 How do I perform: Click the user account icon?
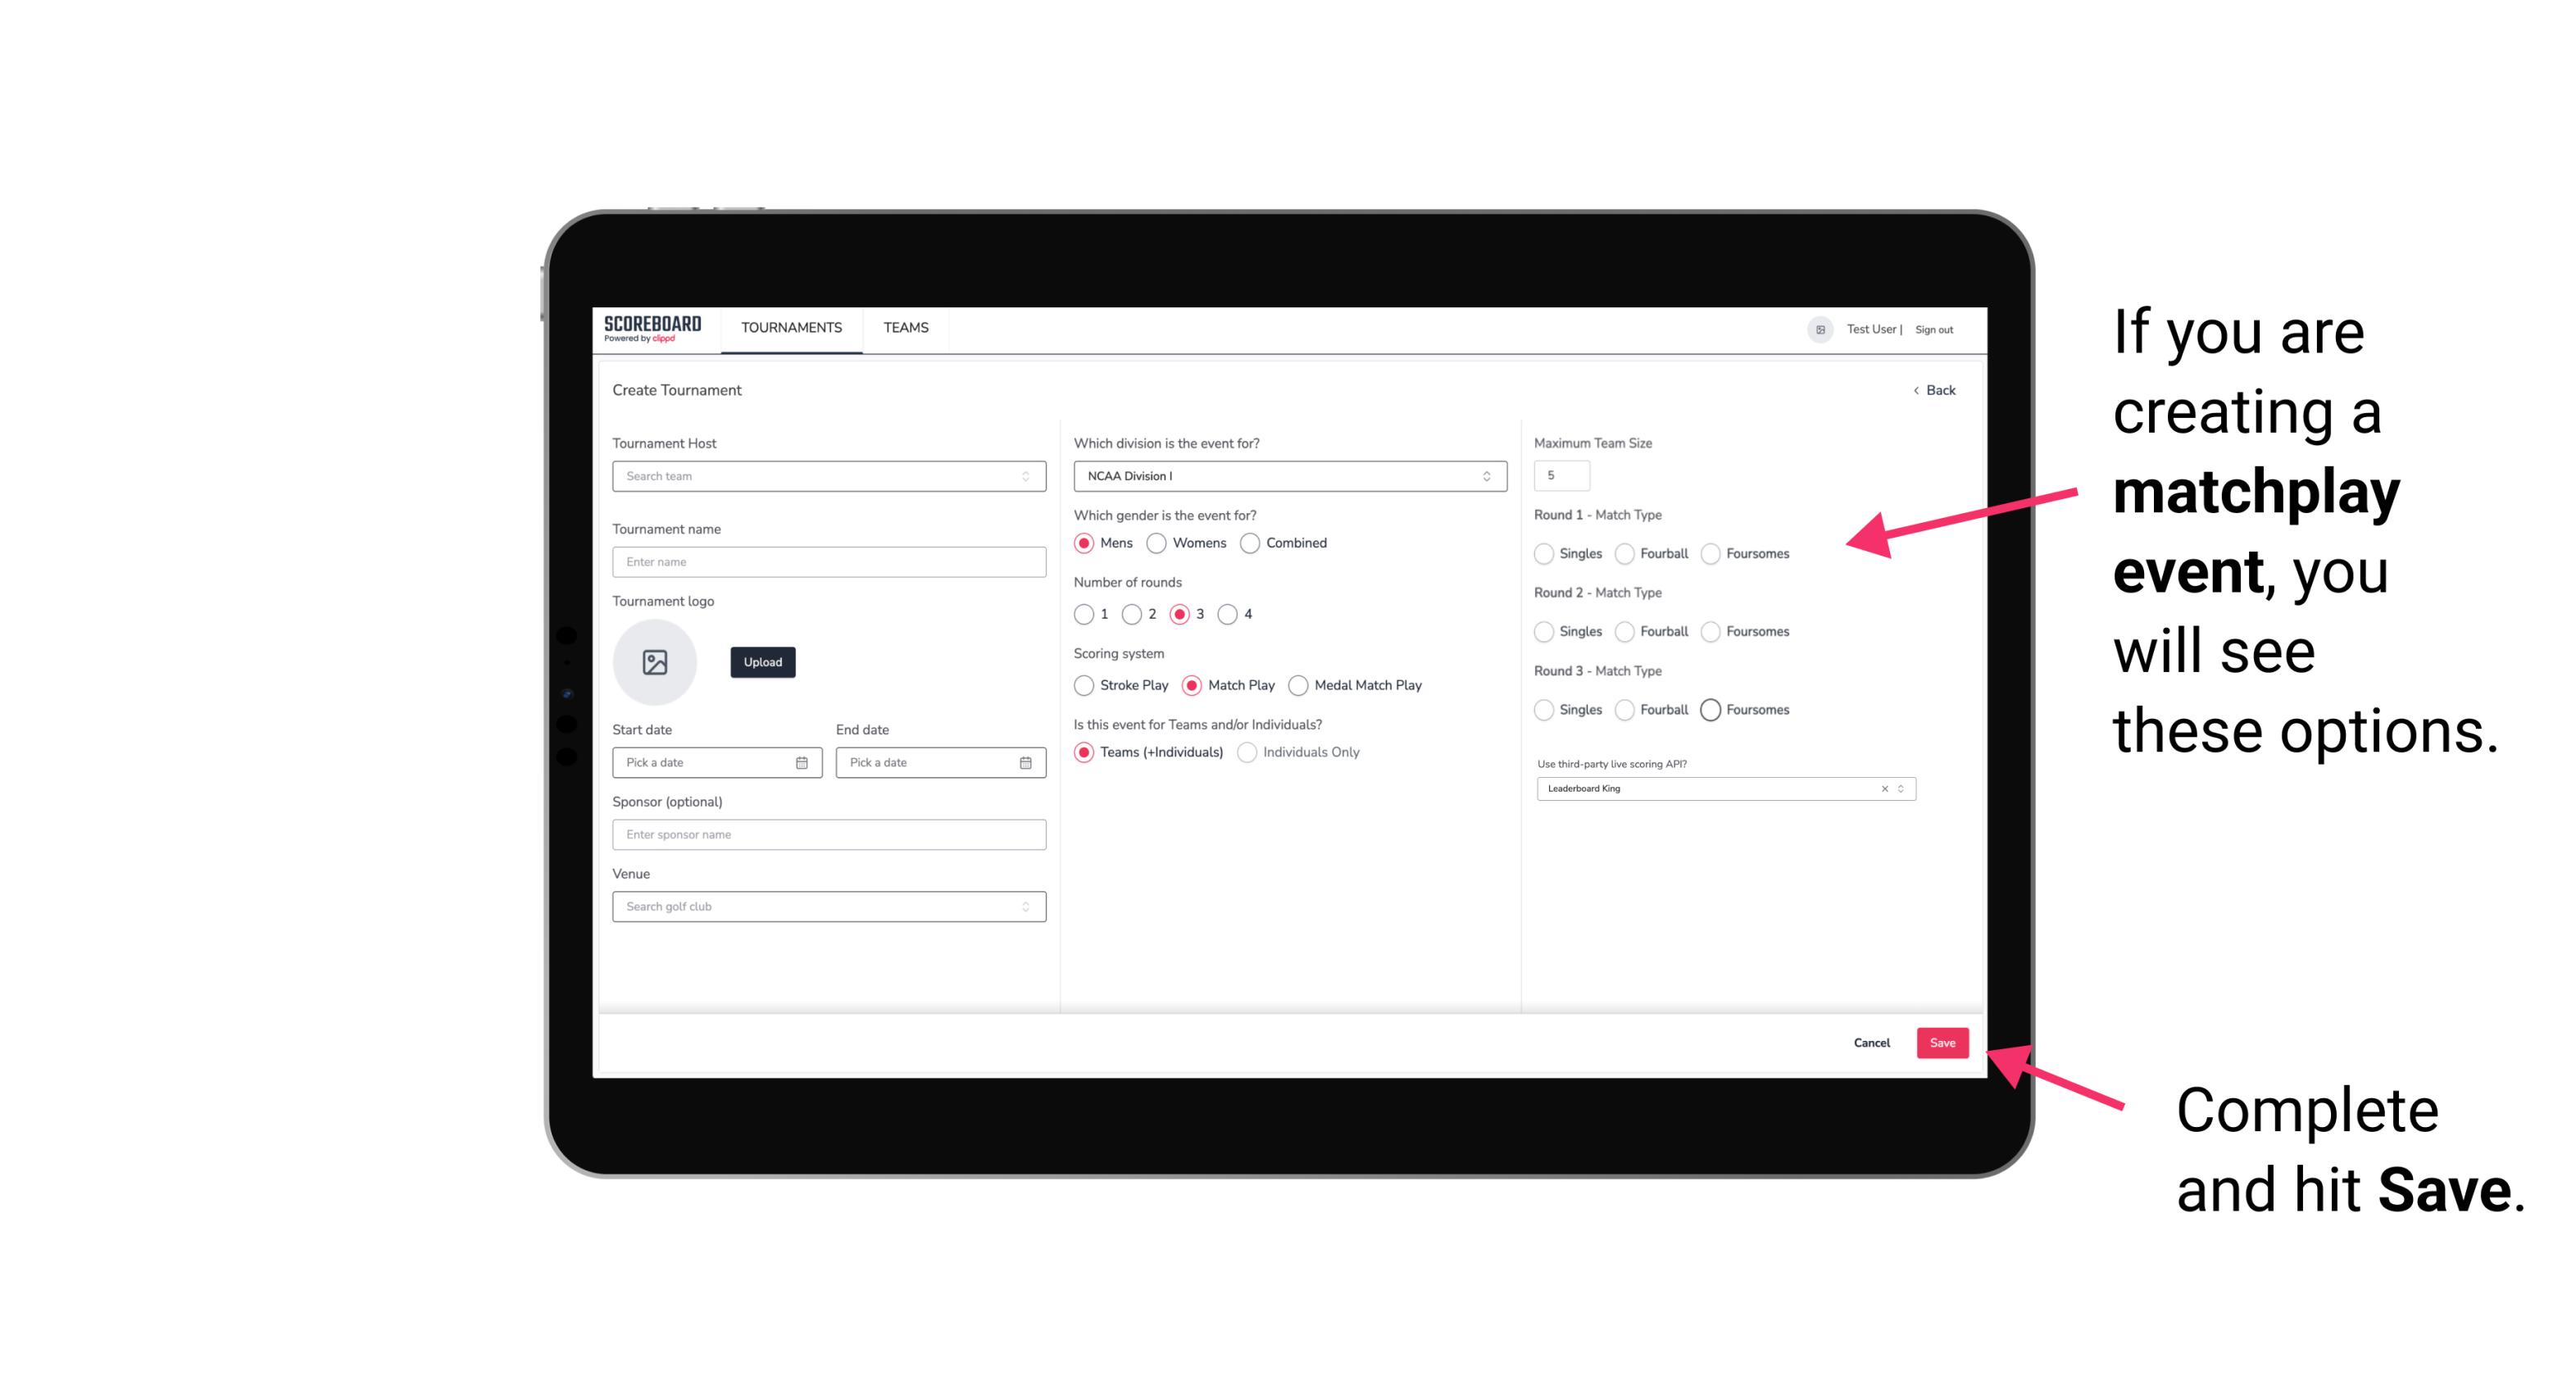(x=1815, y=328)
